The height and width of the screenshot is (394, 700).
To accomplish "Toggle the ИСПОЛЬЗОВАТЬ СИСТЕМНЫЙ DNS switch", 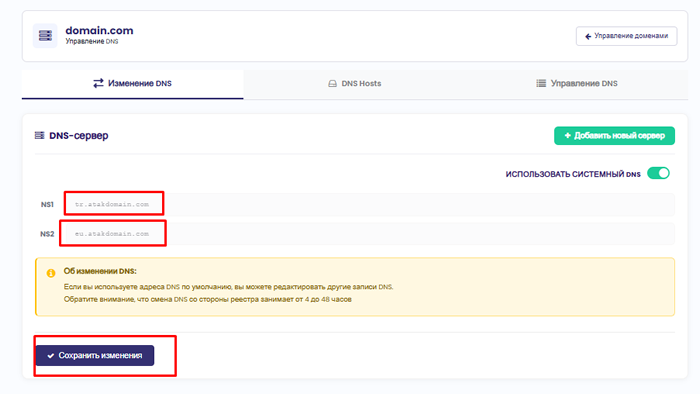I will tap(658, 173).
